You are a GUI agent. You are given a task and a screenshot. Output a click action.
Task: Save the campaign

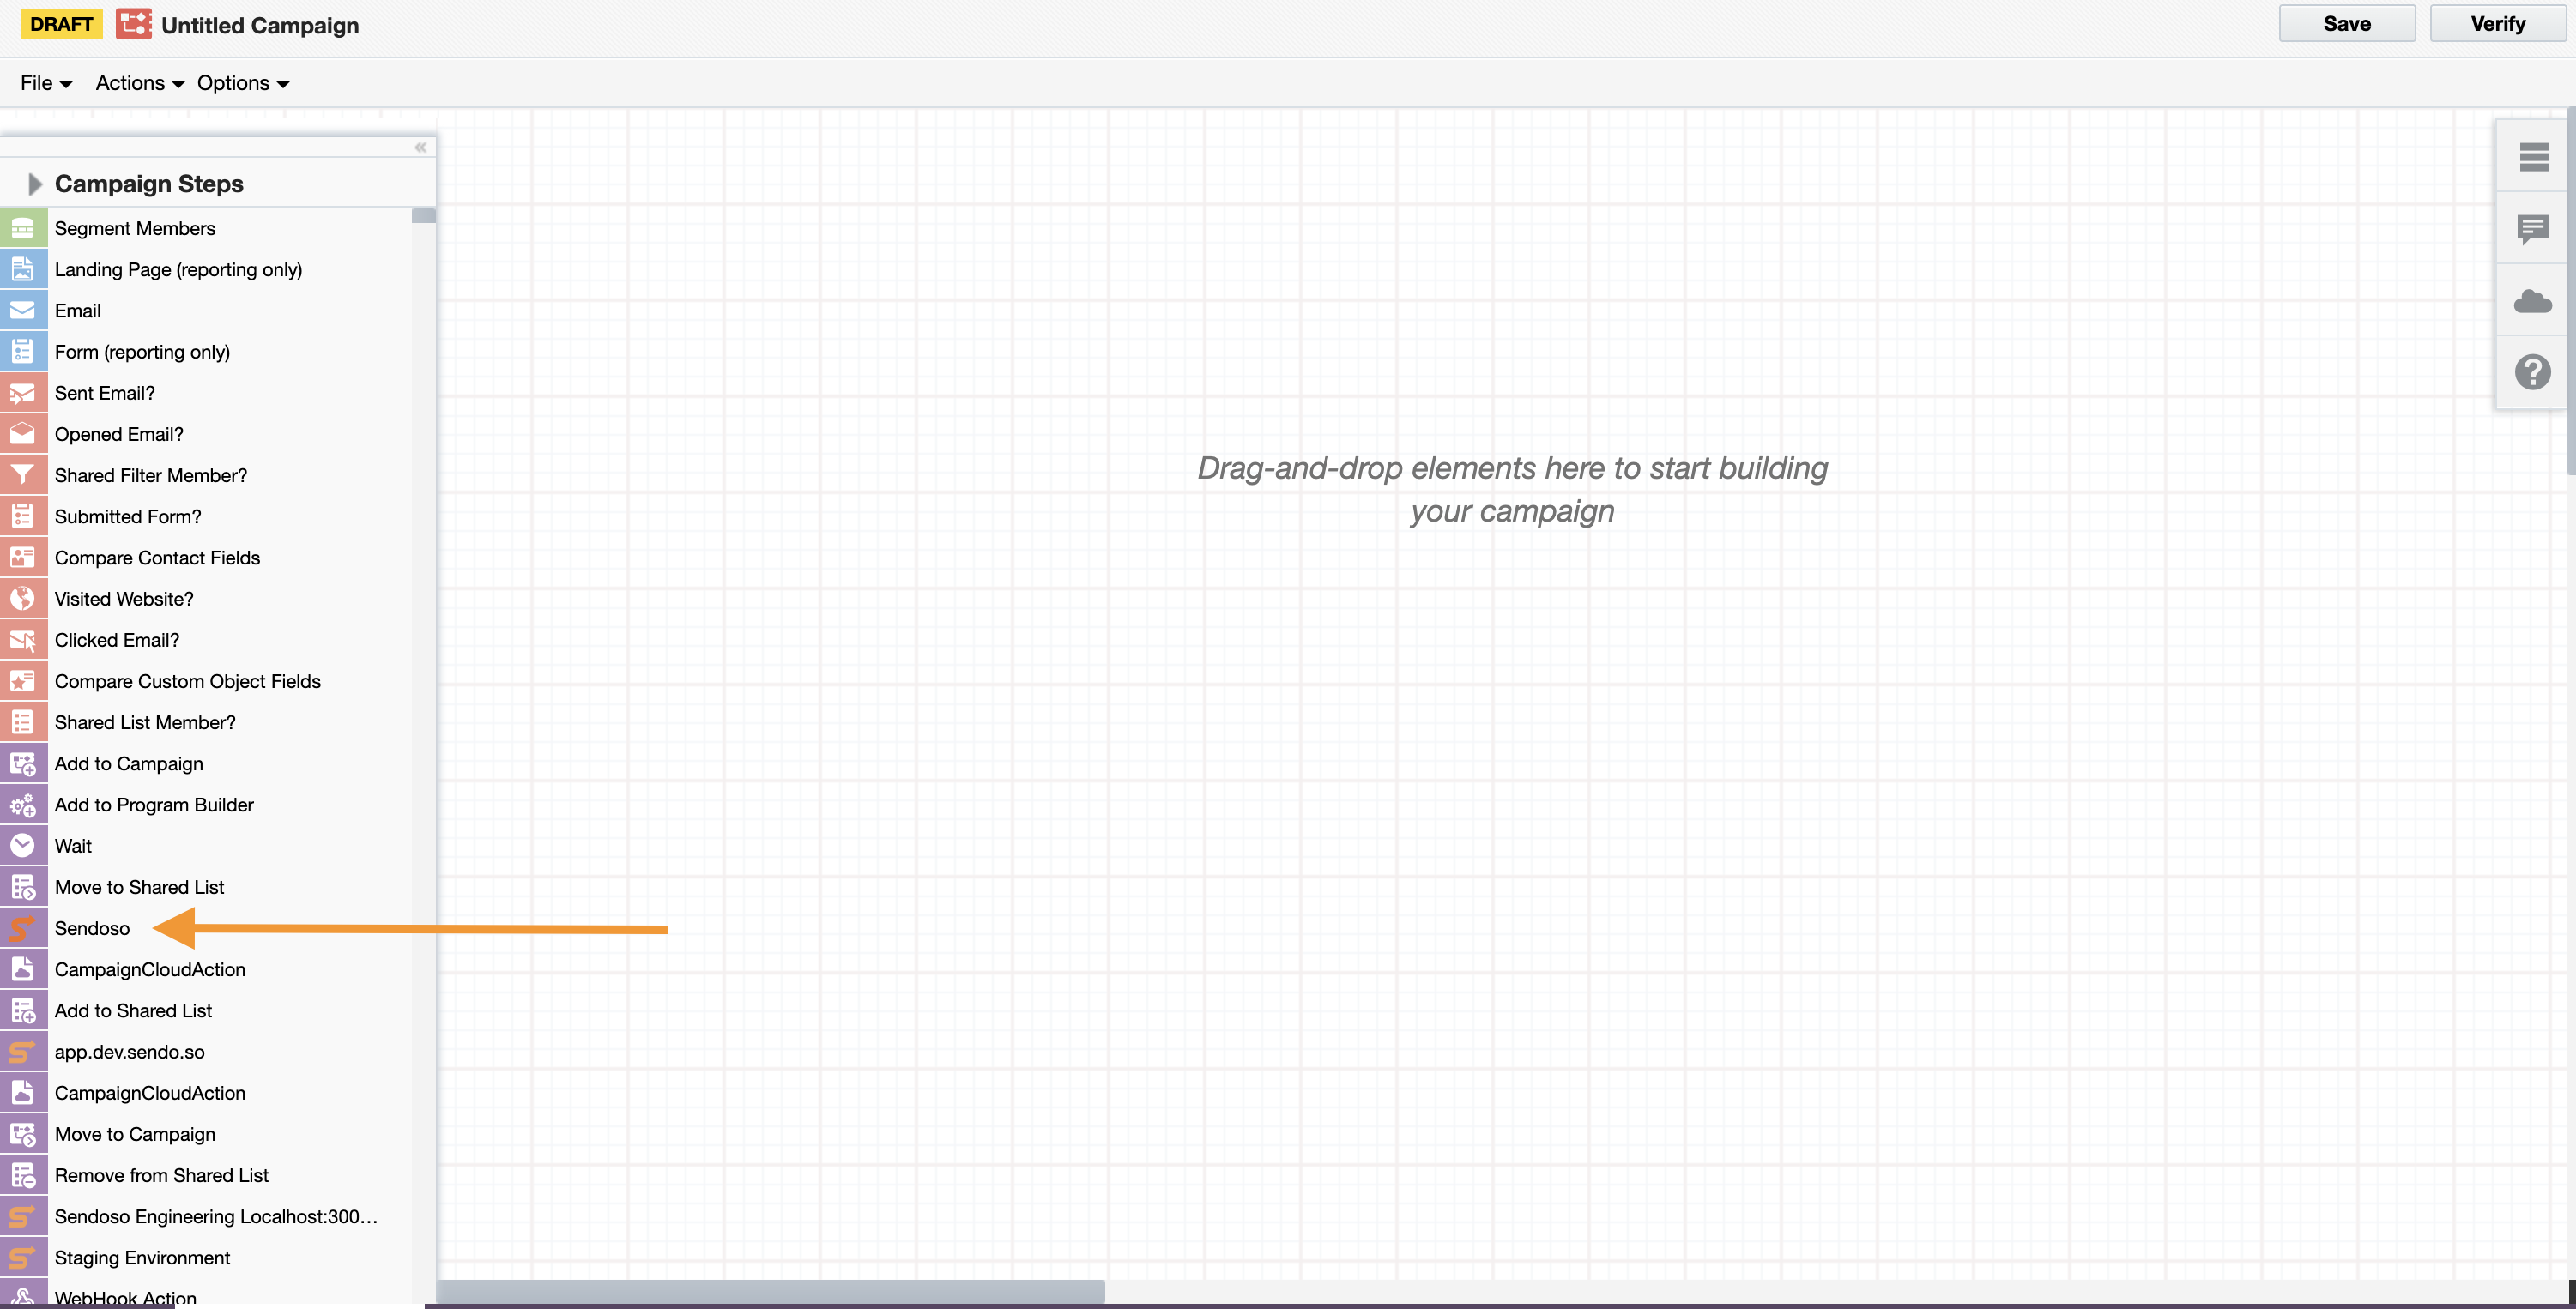(2347, 24)
